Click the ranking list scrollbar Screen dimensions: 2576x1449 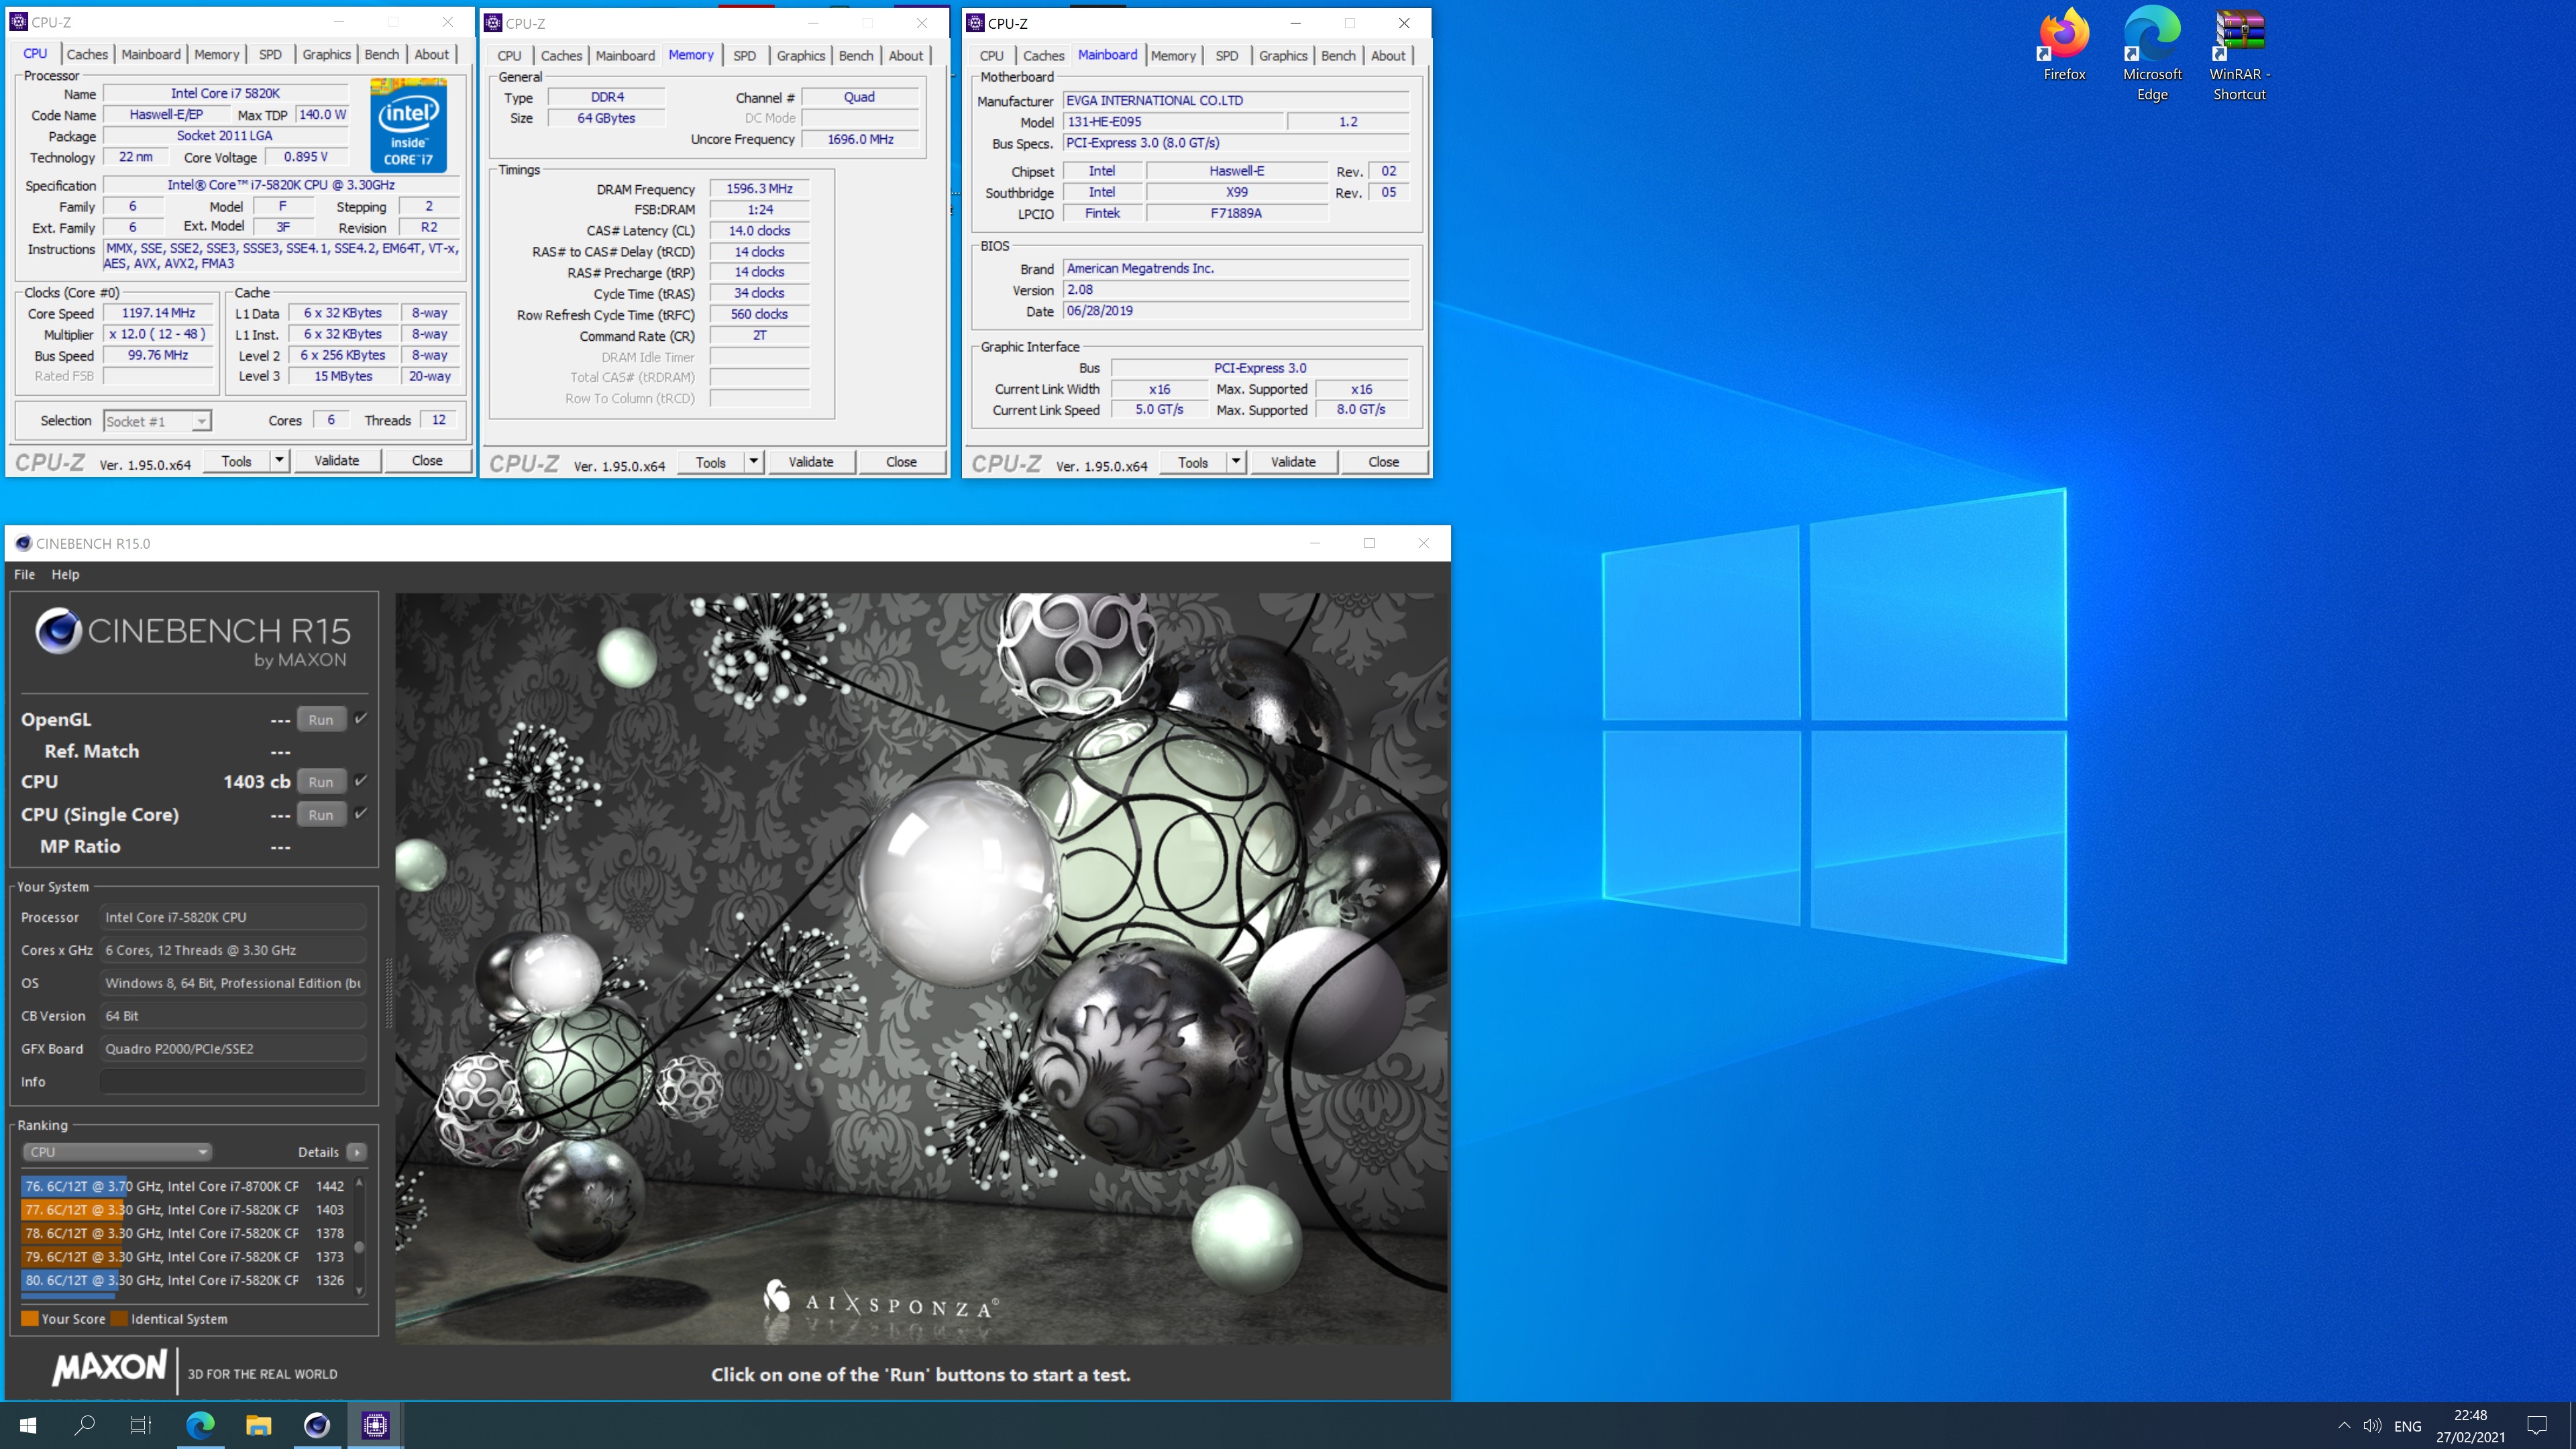[359, 1238]
